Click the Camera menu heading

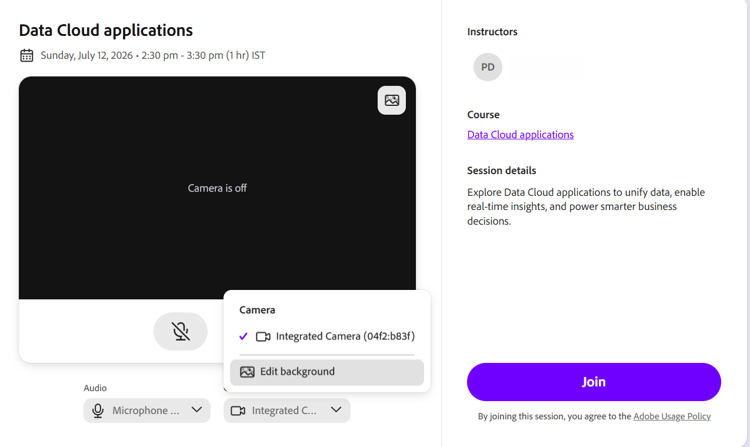tap(257, 310)
